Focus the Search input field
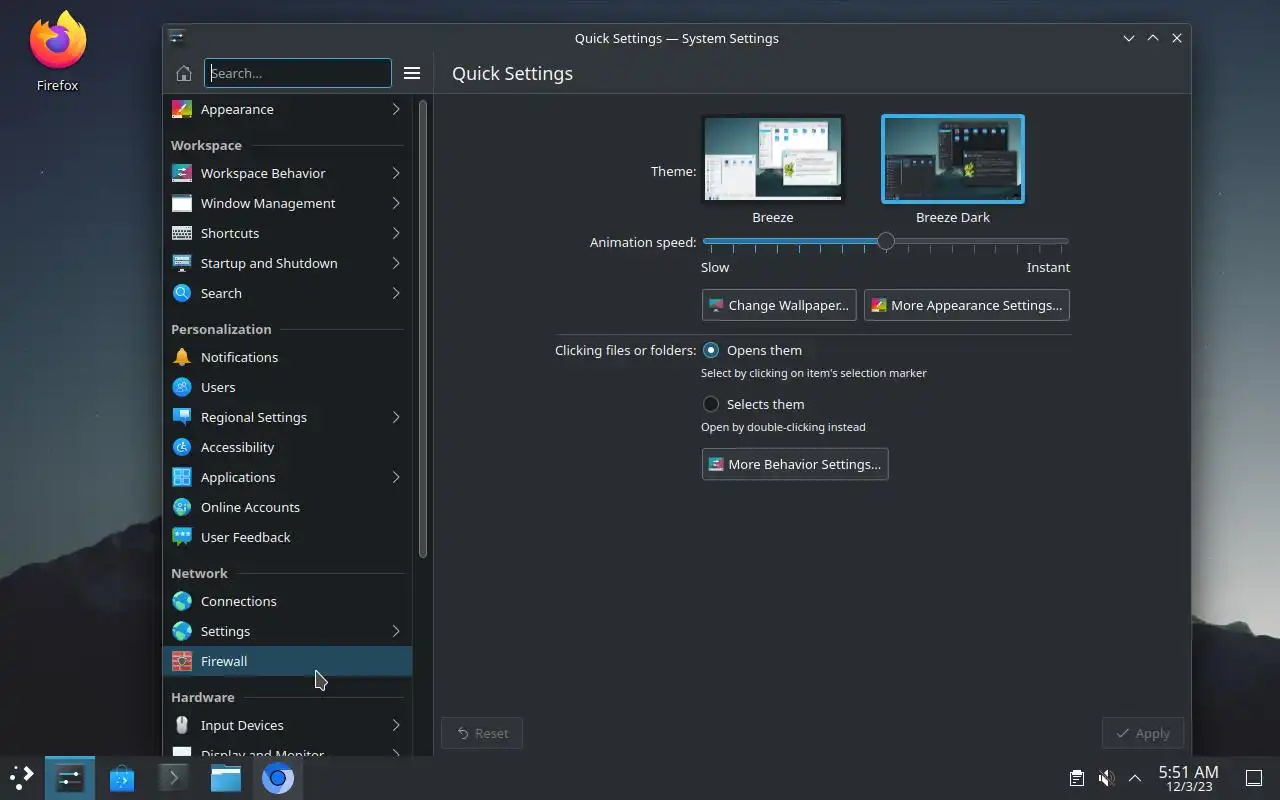Viewport: 1280px width, 800px height. point(298,73)
